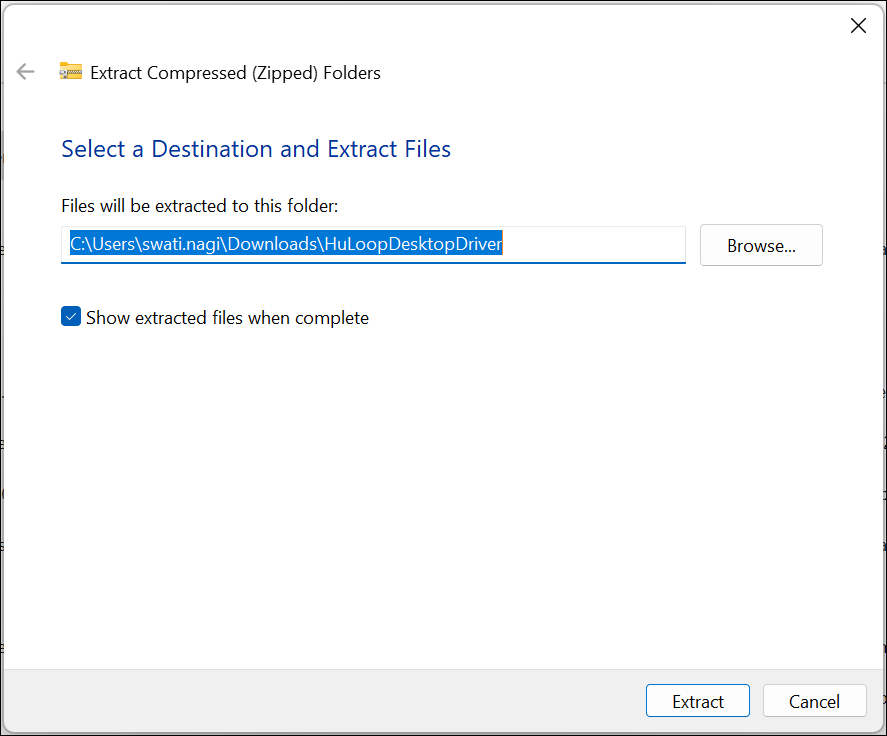This screenshot has width=887, height=736.
Task: Open the Browse... folder picker
Action: point(761,245)
